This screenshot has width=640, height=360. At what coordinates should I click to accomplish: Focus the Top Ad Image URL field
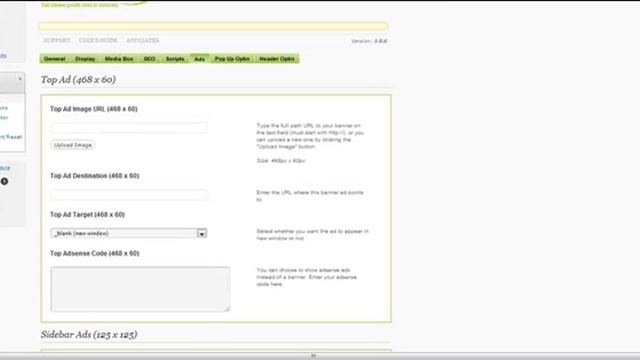click(129, 128)
